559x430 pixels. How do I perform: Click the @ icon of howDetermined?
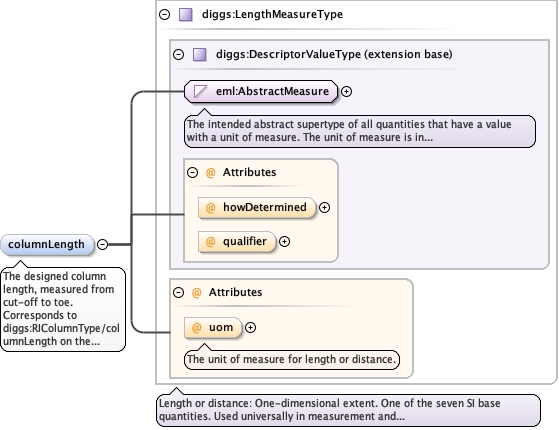211,208
